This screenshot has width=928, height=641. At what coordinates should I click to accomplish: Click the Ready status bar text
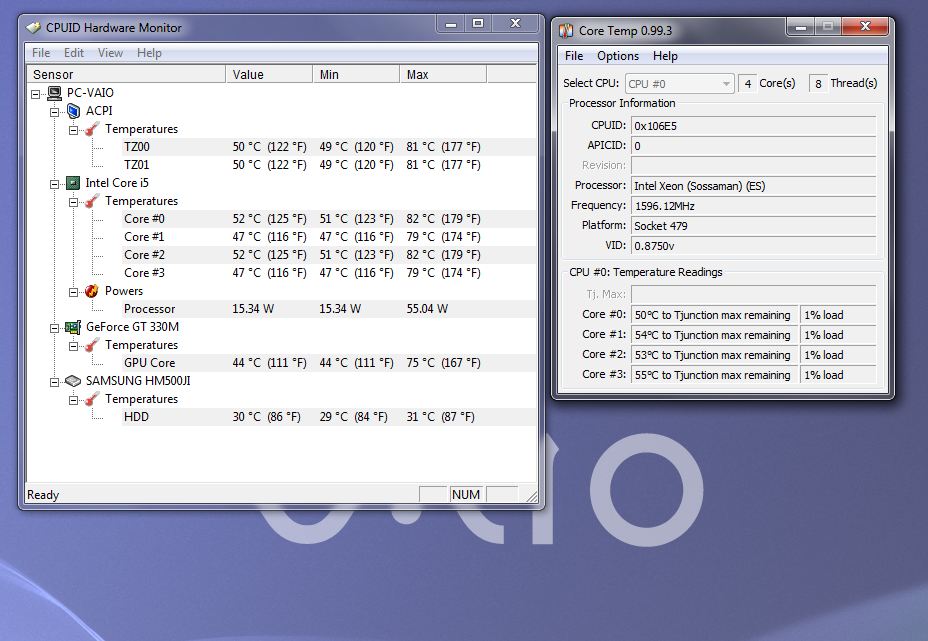point(43,495)
